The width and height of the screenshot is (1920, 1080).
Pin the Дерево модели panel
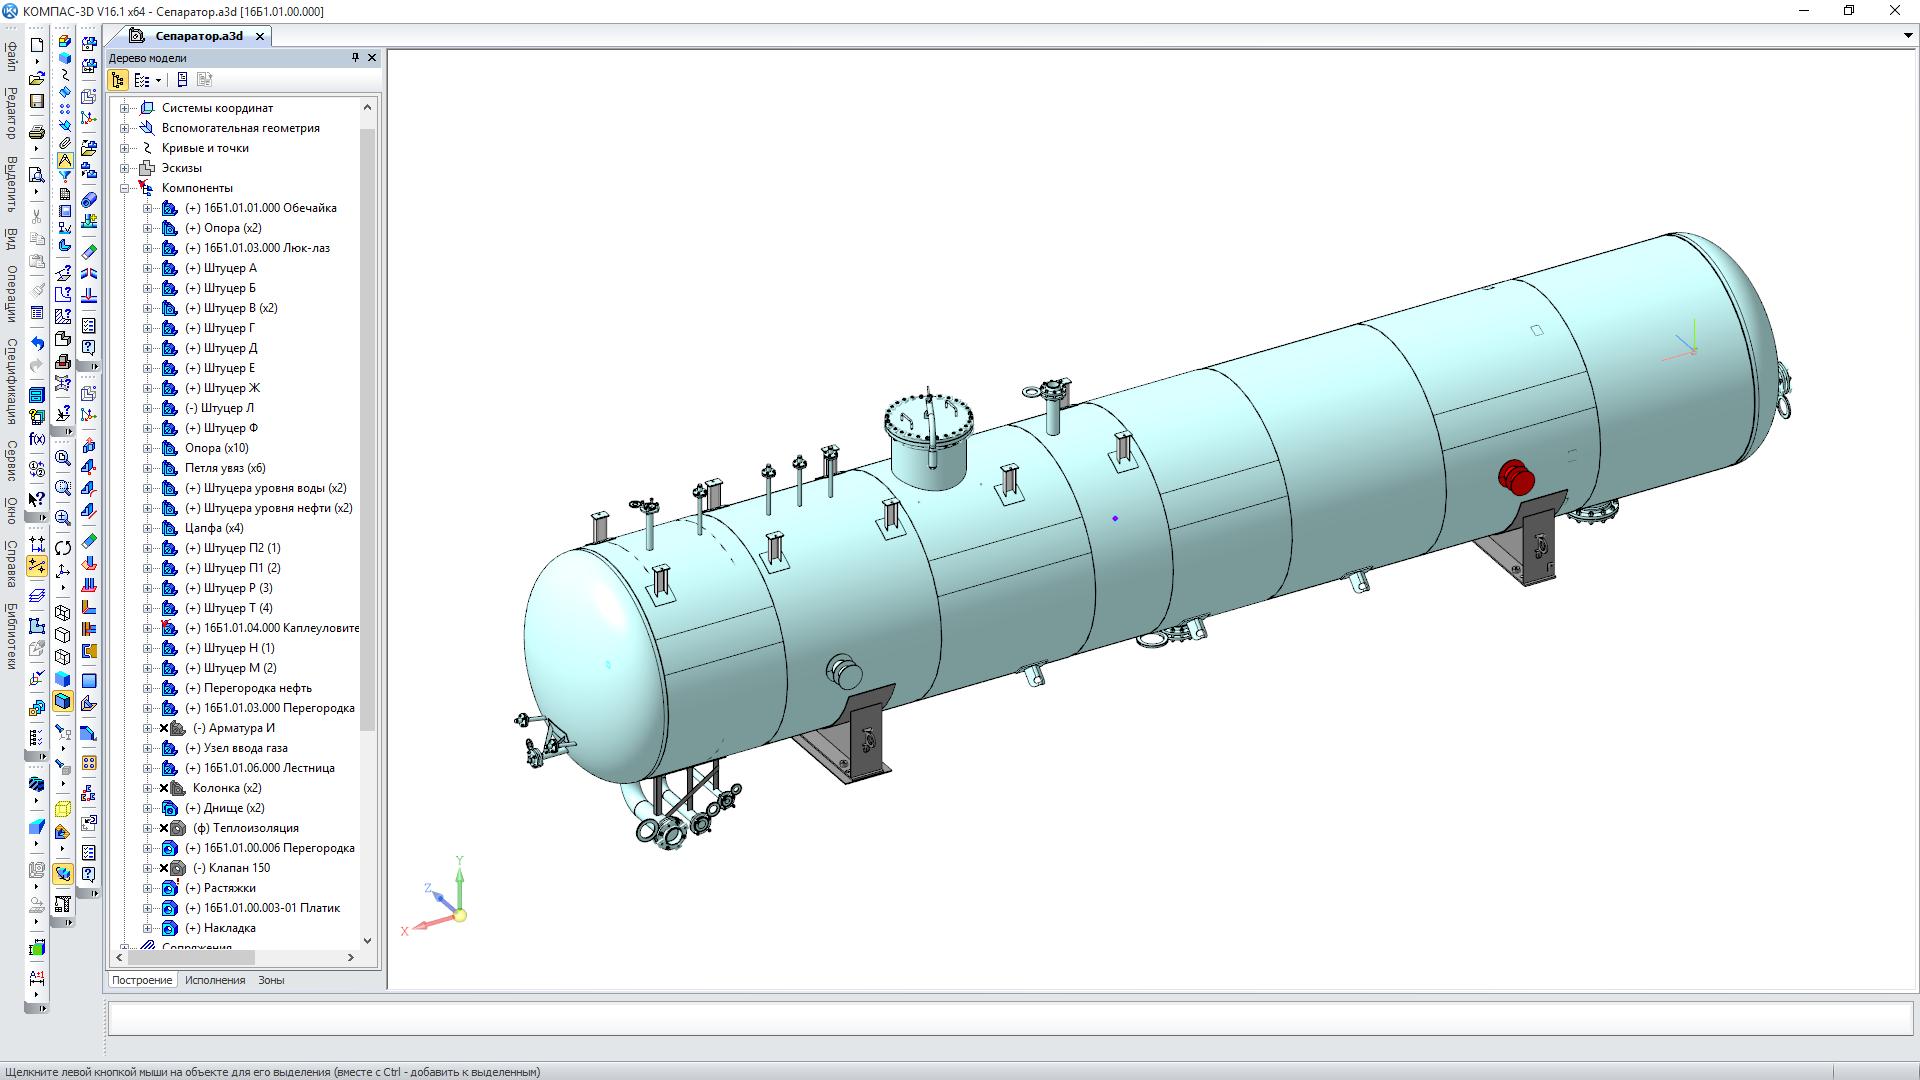coord(355,58)
